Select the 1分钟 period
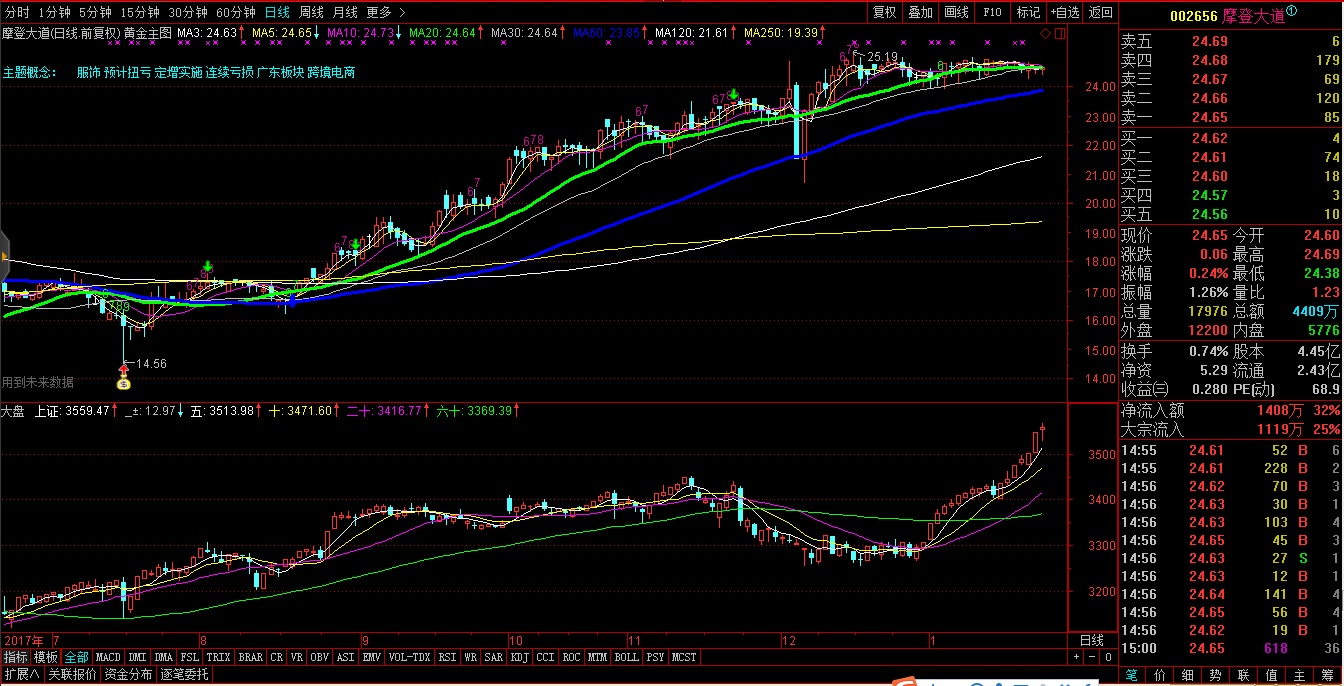Viewport: 1344px width, 686px height. coord(54,12)
